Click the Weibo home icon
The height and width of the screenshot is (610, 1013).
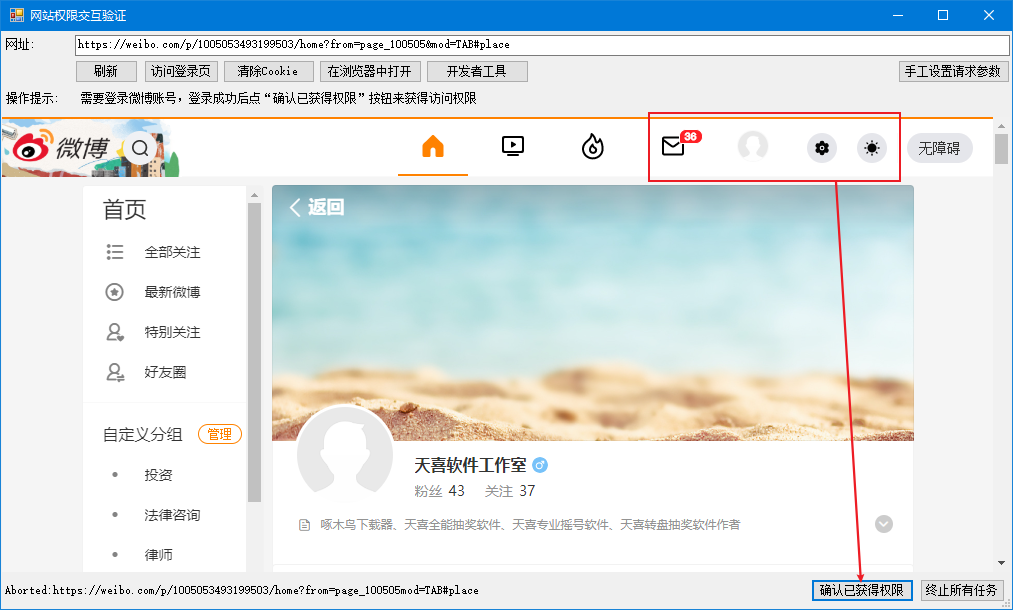432,147
